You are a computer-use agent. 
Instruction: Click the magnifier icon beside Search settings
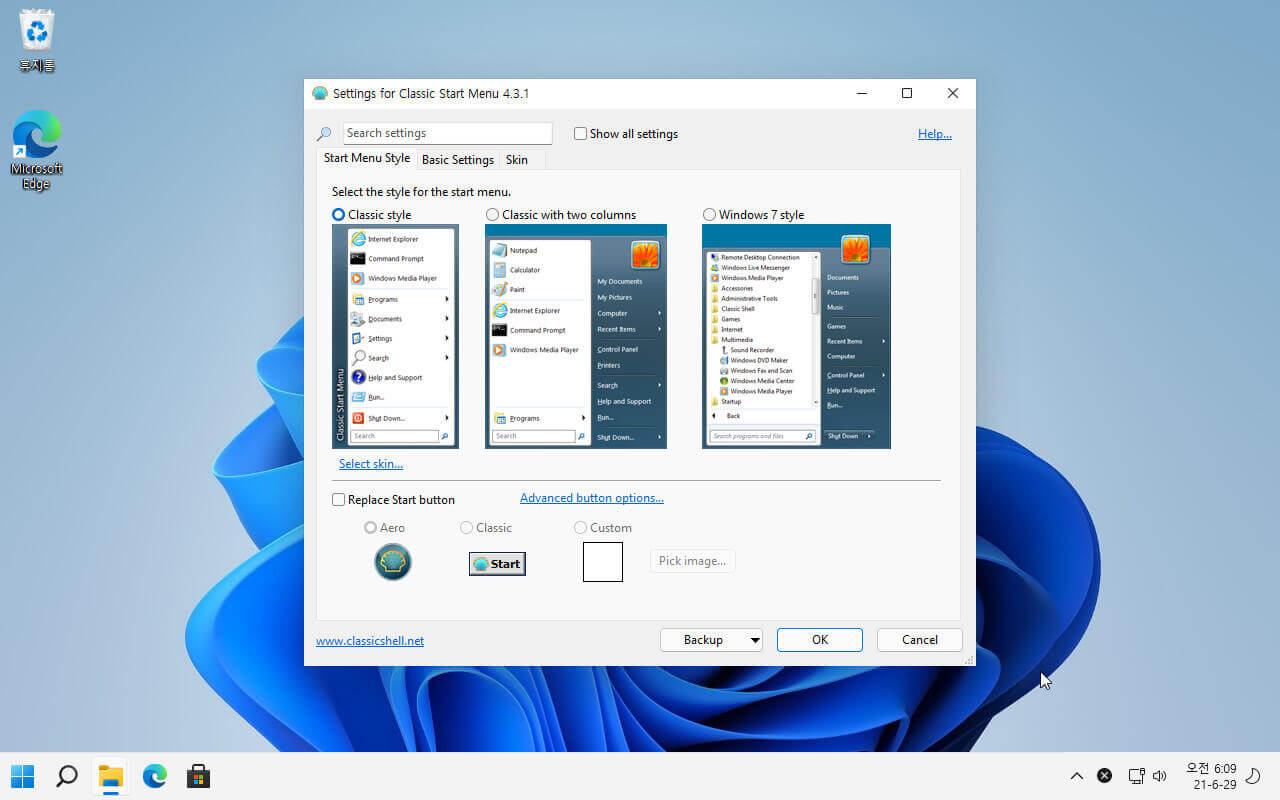pyautogui.click(x=324, y=134)
